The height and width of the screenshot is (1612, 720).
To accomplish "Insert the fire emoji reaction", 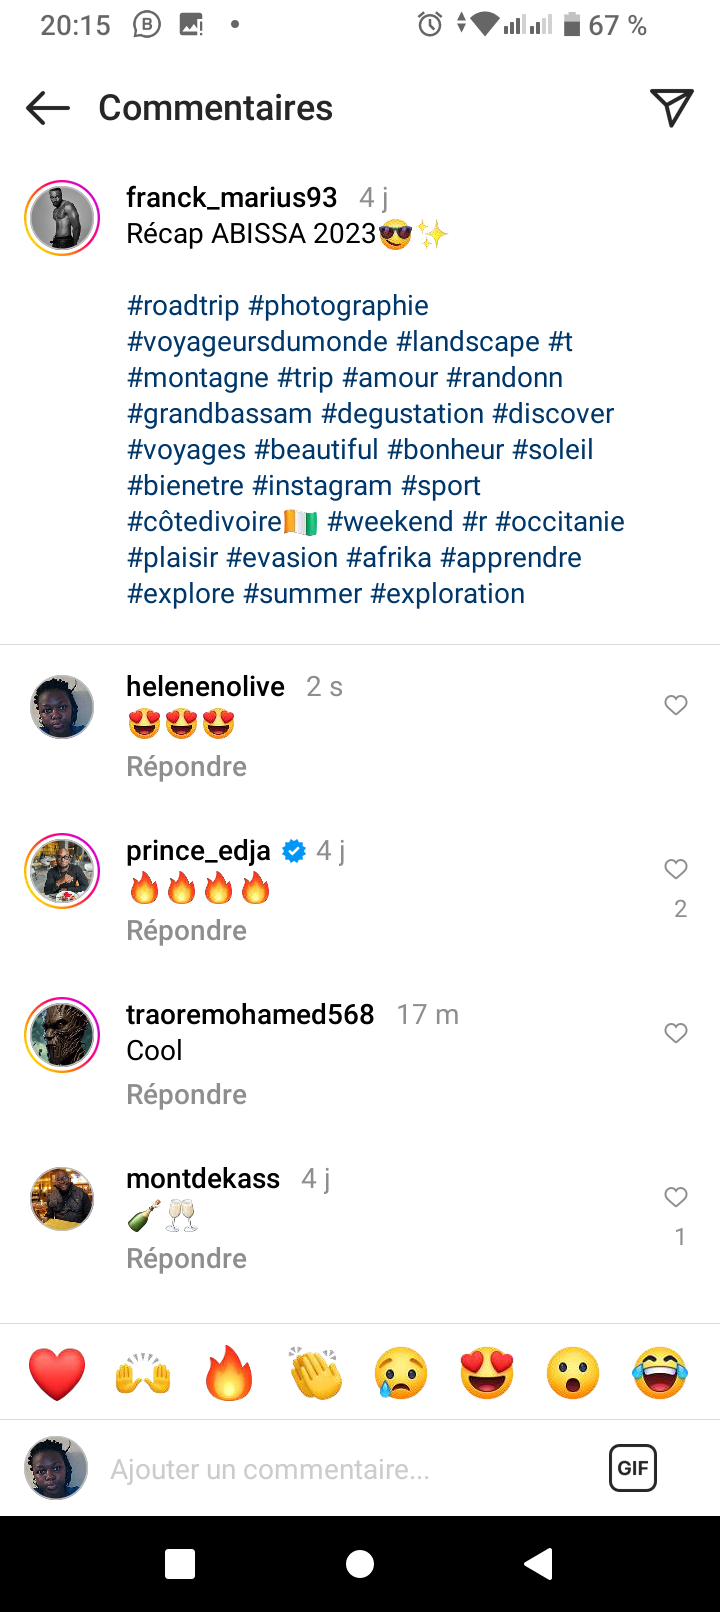I will 229,1373.
